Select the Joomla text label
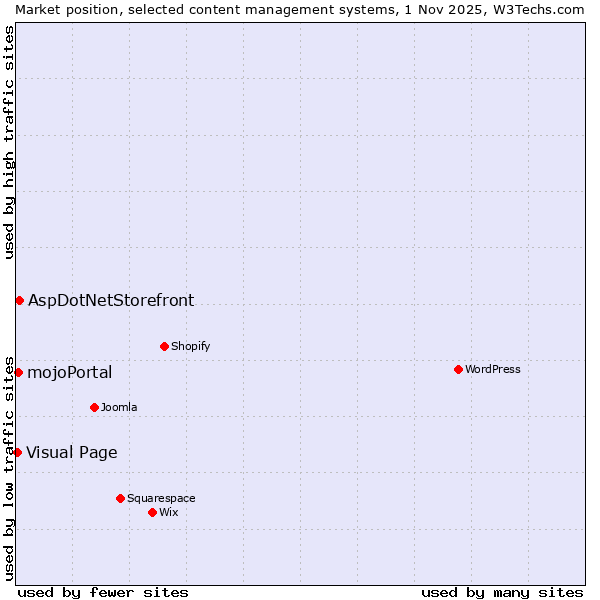This screenshot has width=600, height=600. click(x=119, y=407)
